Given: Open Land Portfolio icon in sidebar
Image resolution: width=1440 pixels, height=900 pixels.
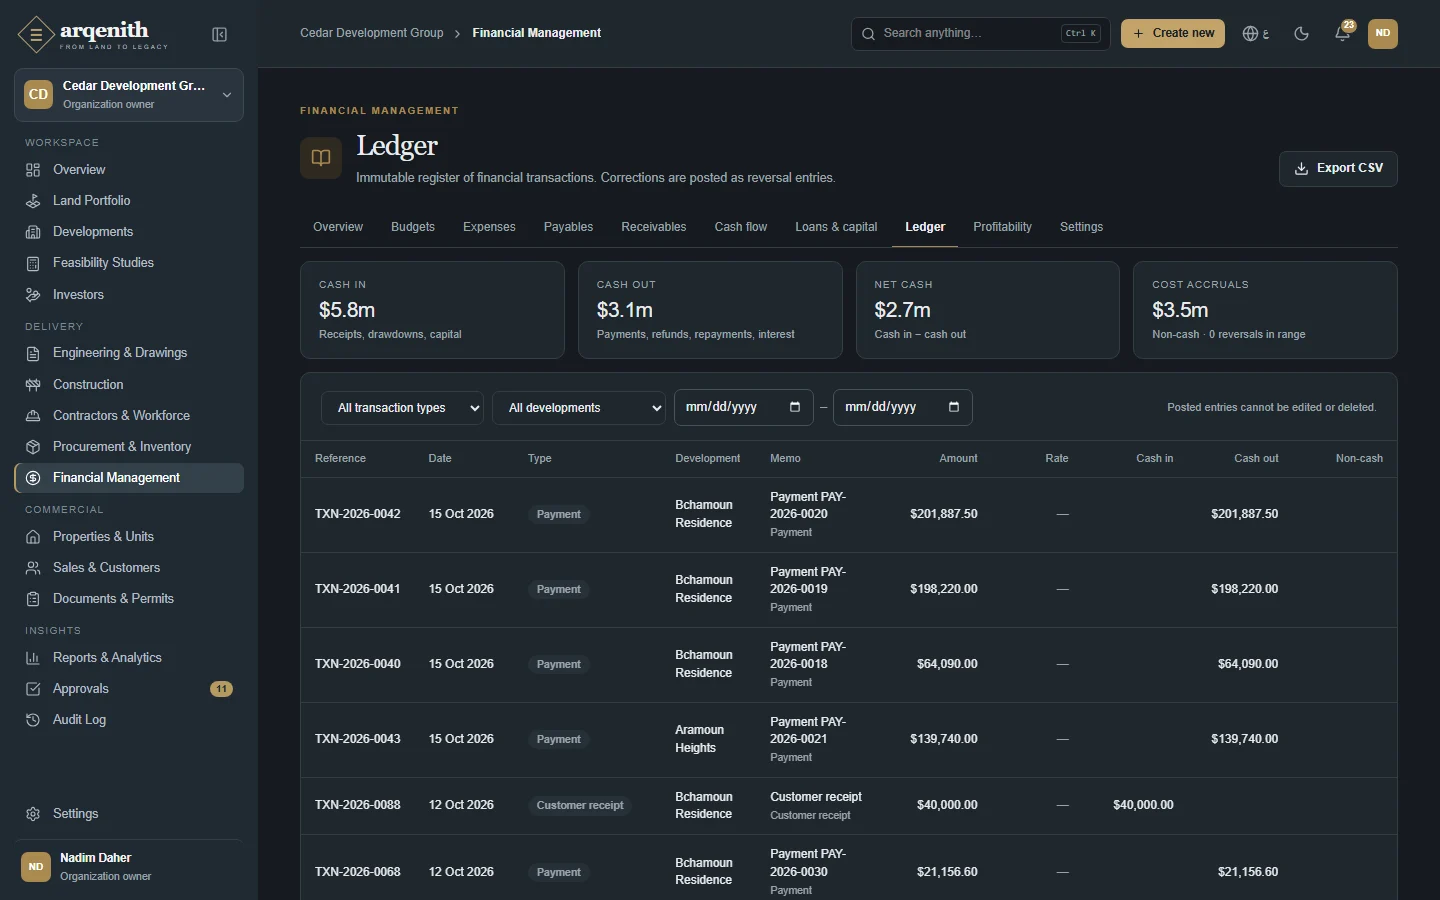Looking at the screenshot, I should (x=33, y=201).
